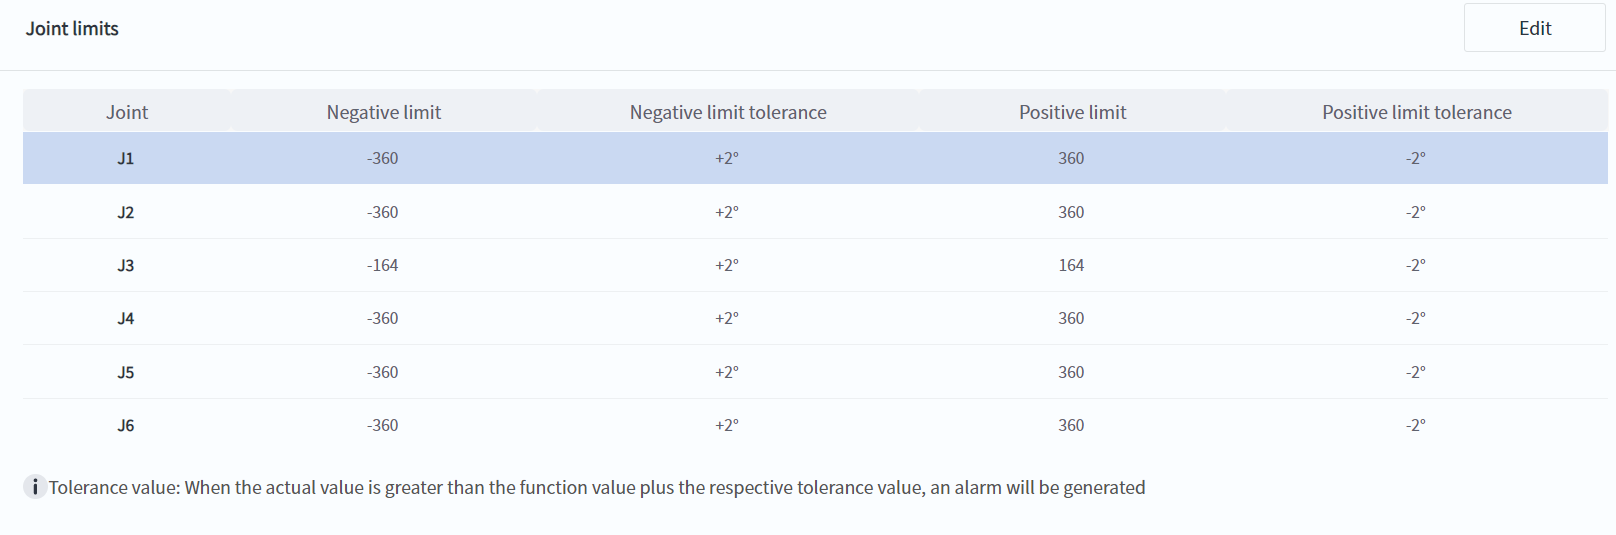Click J5 positive limit tolerance -2°

[1415, 372]
